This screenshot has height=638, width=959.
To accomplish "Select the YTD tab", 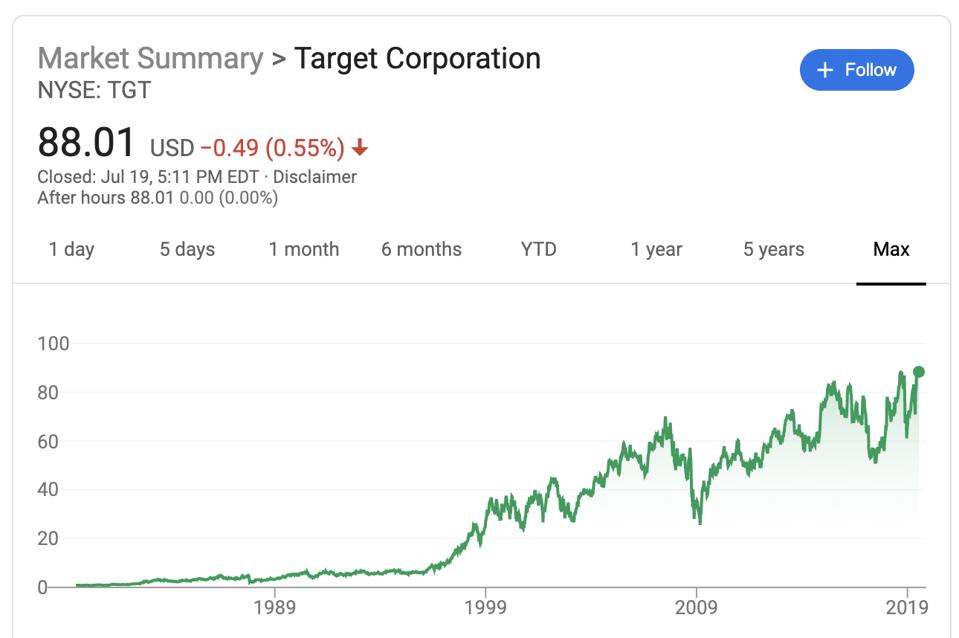I will 538,249.
